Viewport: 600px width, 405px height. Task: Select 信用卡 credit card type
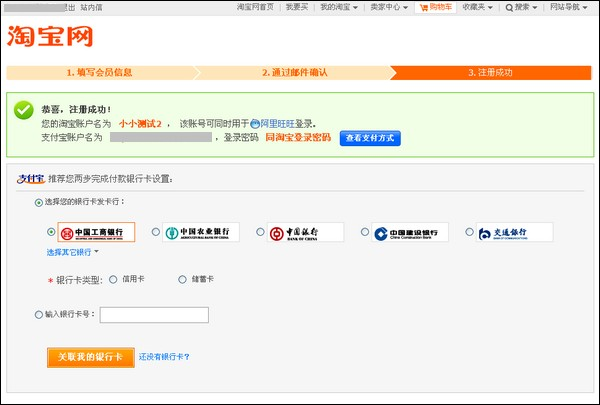click(113, 279)
